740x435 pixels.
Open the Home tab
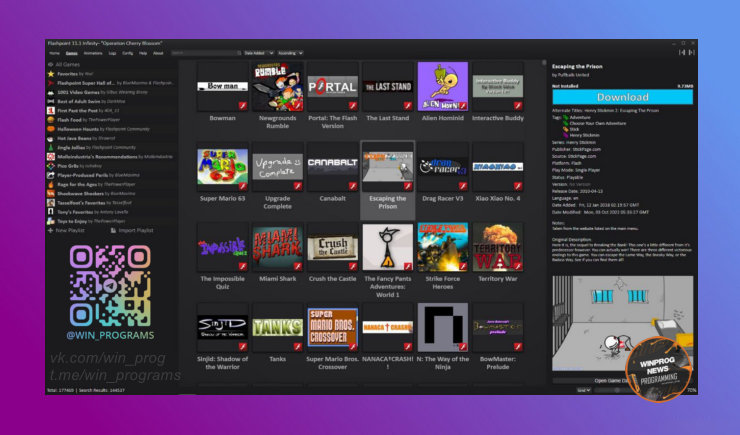point(55,53)
